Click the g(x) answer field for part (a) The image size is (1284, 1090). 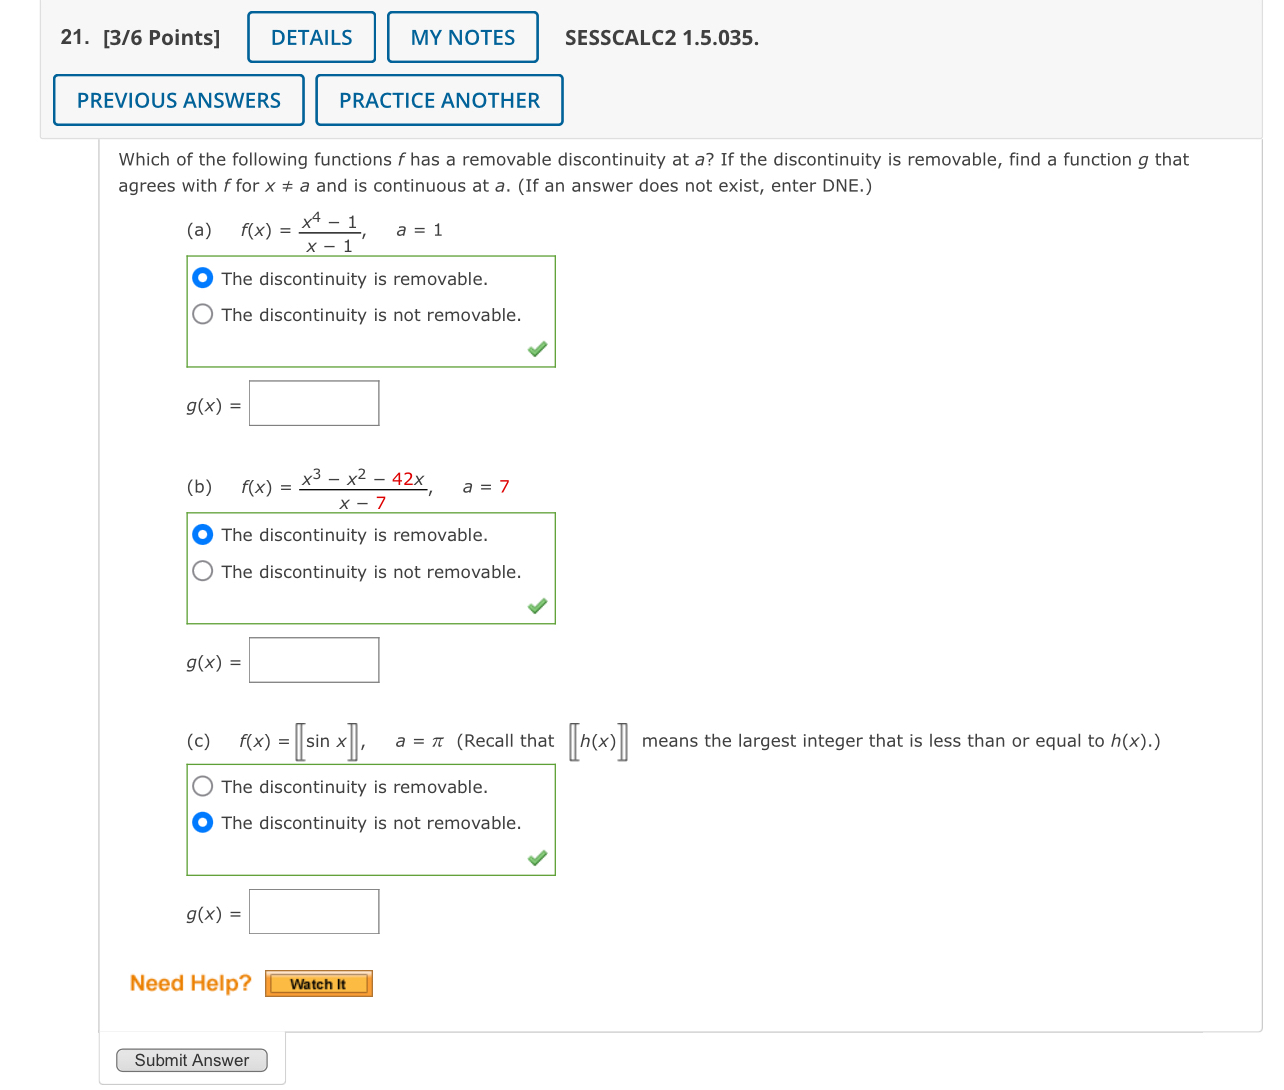click(313, 402)
